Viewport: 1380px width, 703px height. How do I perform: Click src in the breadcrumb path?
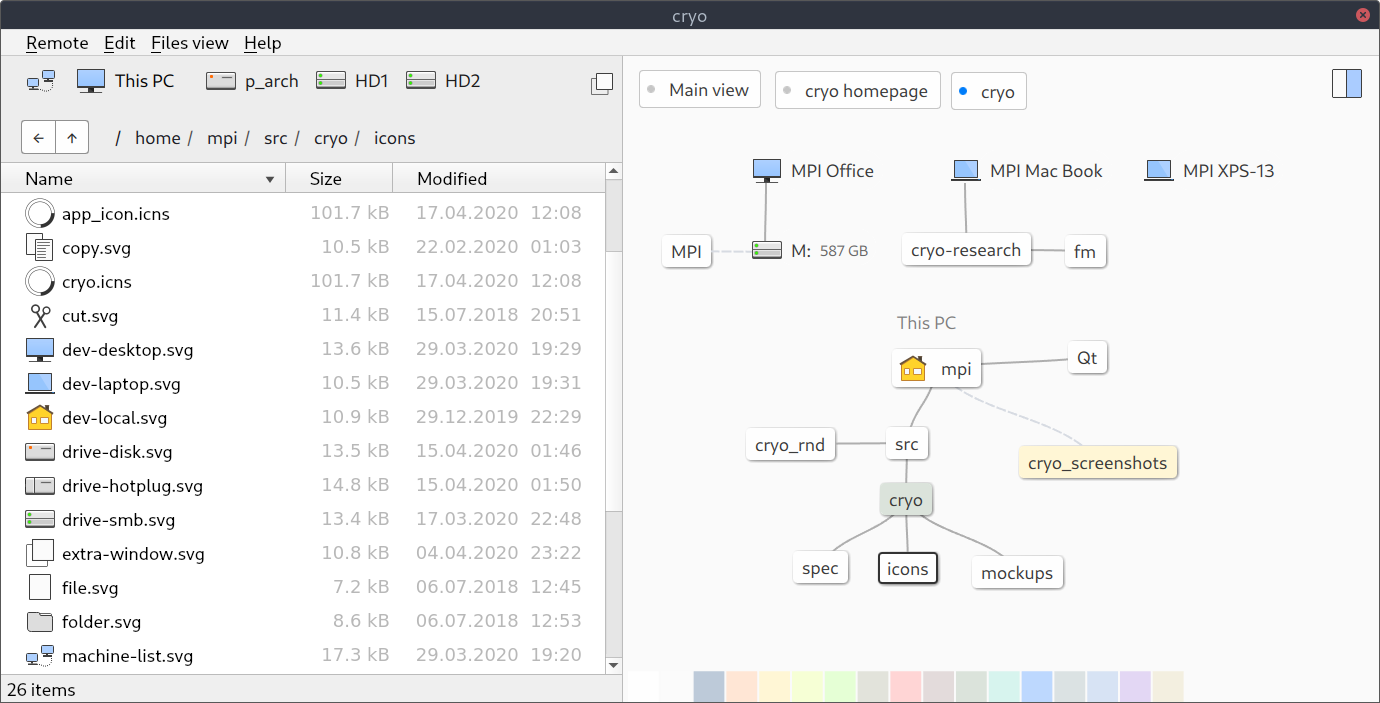[x=275, y=138]
